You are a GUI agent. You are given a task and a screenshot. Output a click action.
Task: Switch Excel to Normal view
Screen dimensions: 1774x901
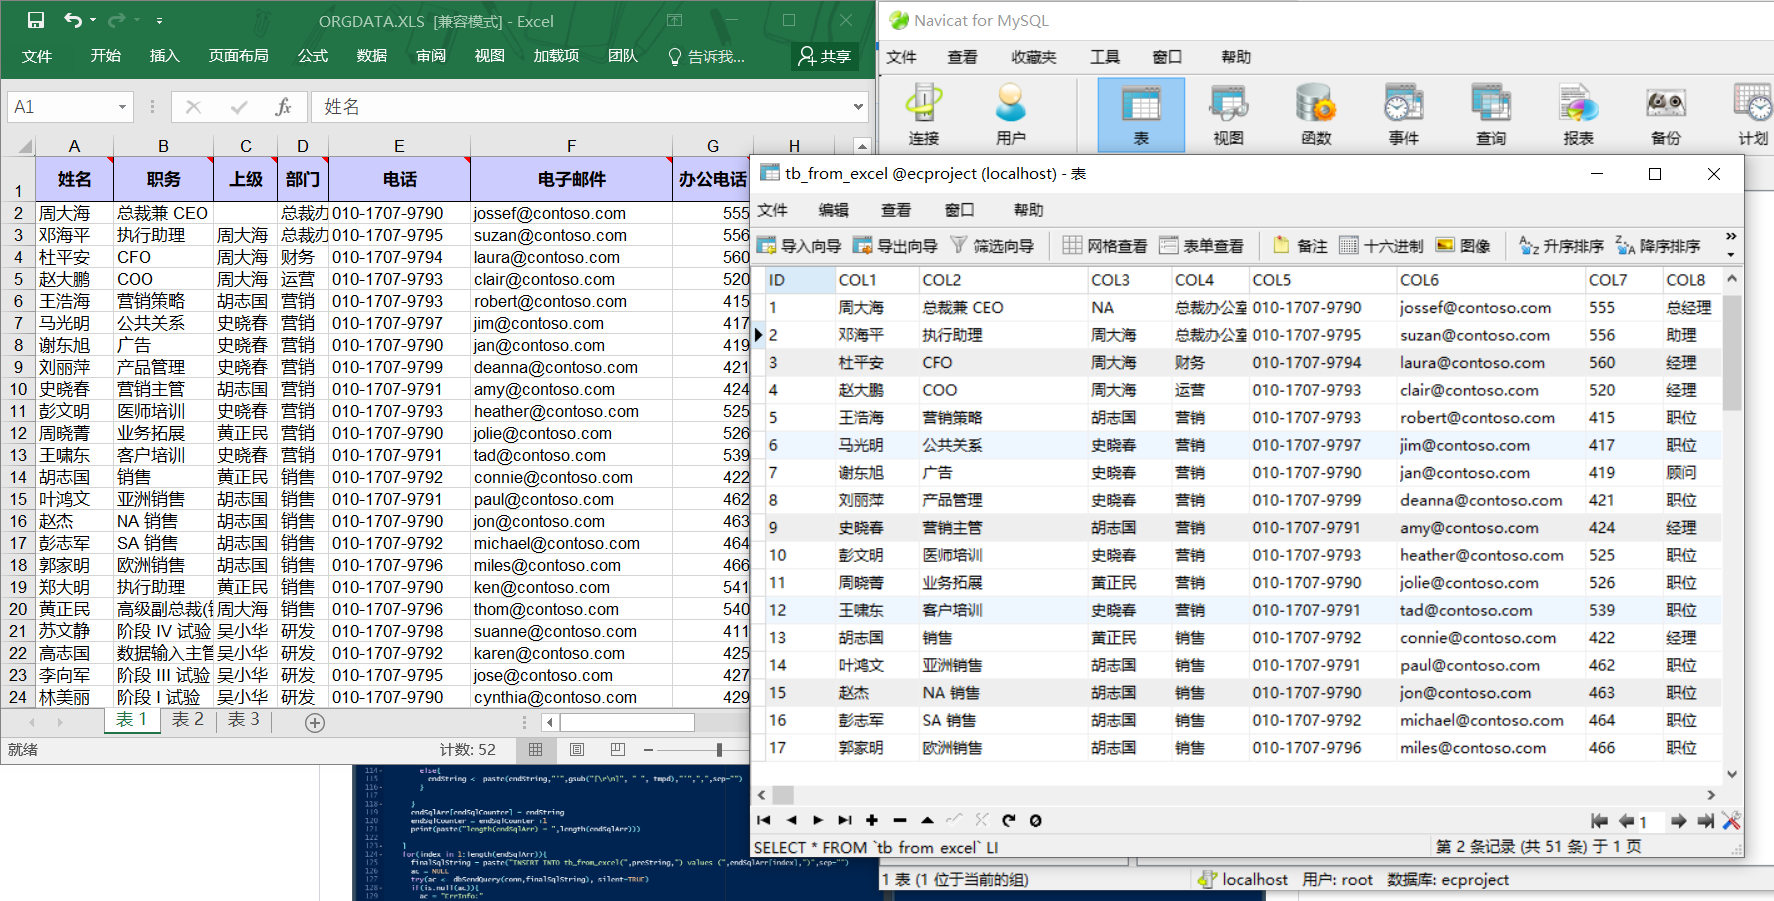coord(536,749)
